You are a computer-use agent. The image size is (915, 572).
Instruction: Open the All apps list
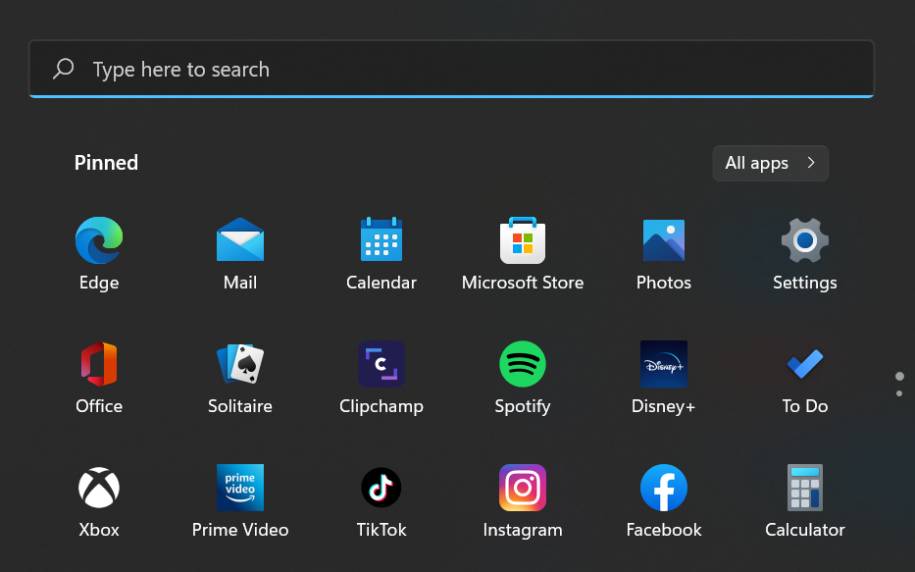click(x=770, y=163)
